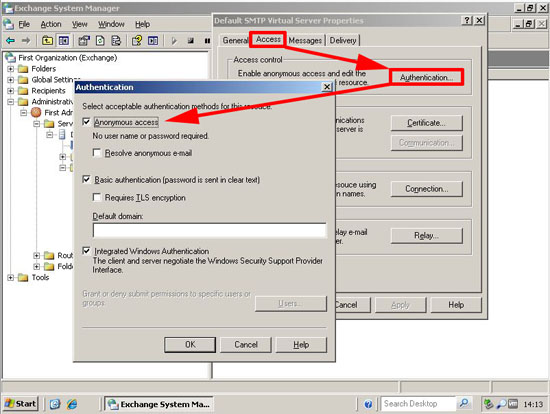Enable Requires TLS encryption checkbox
Image resolution: width=550 pixels, height=414 pixels.
click(x=97, y=198)
